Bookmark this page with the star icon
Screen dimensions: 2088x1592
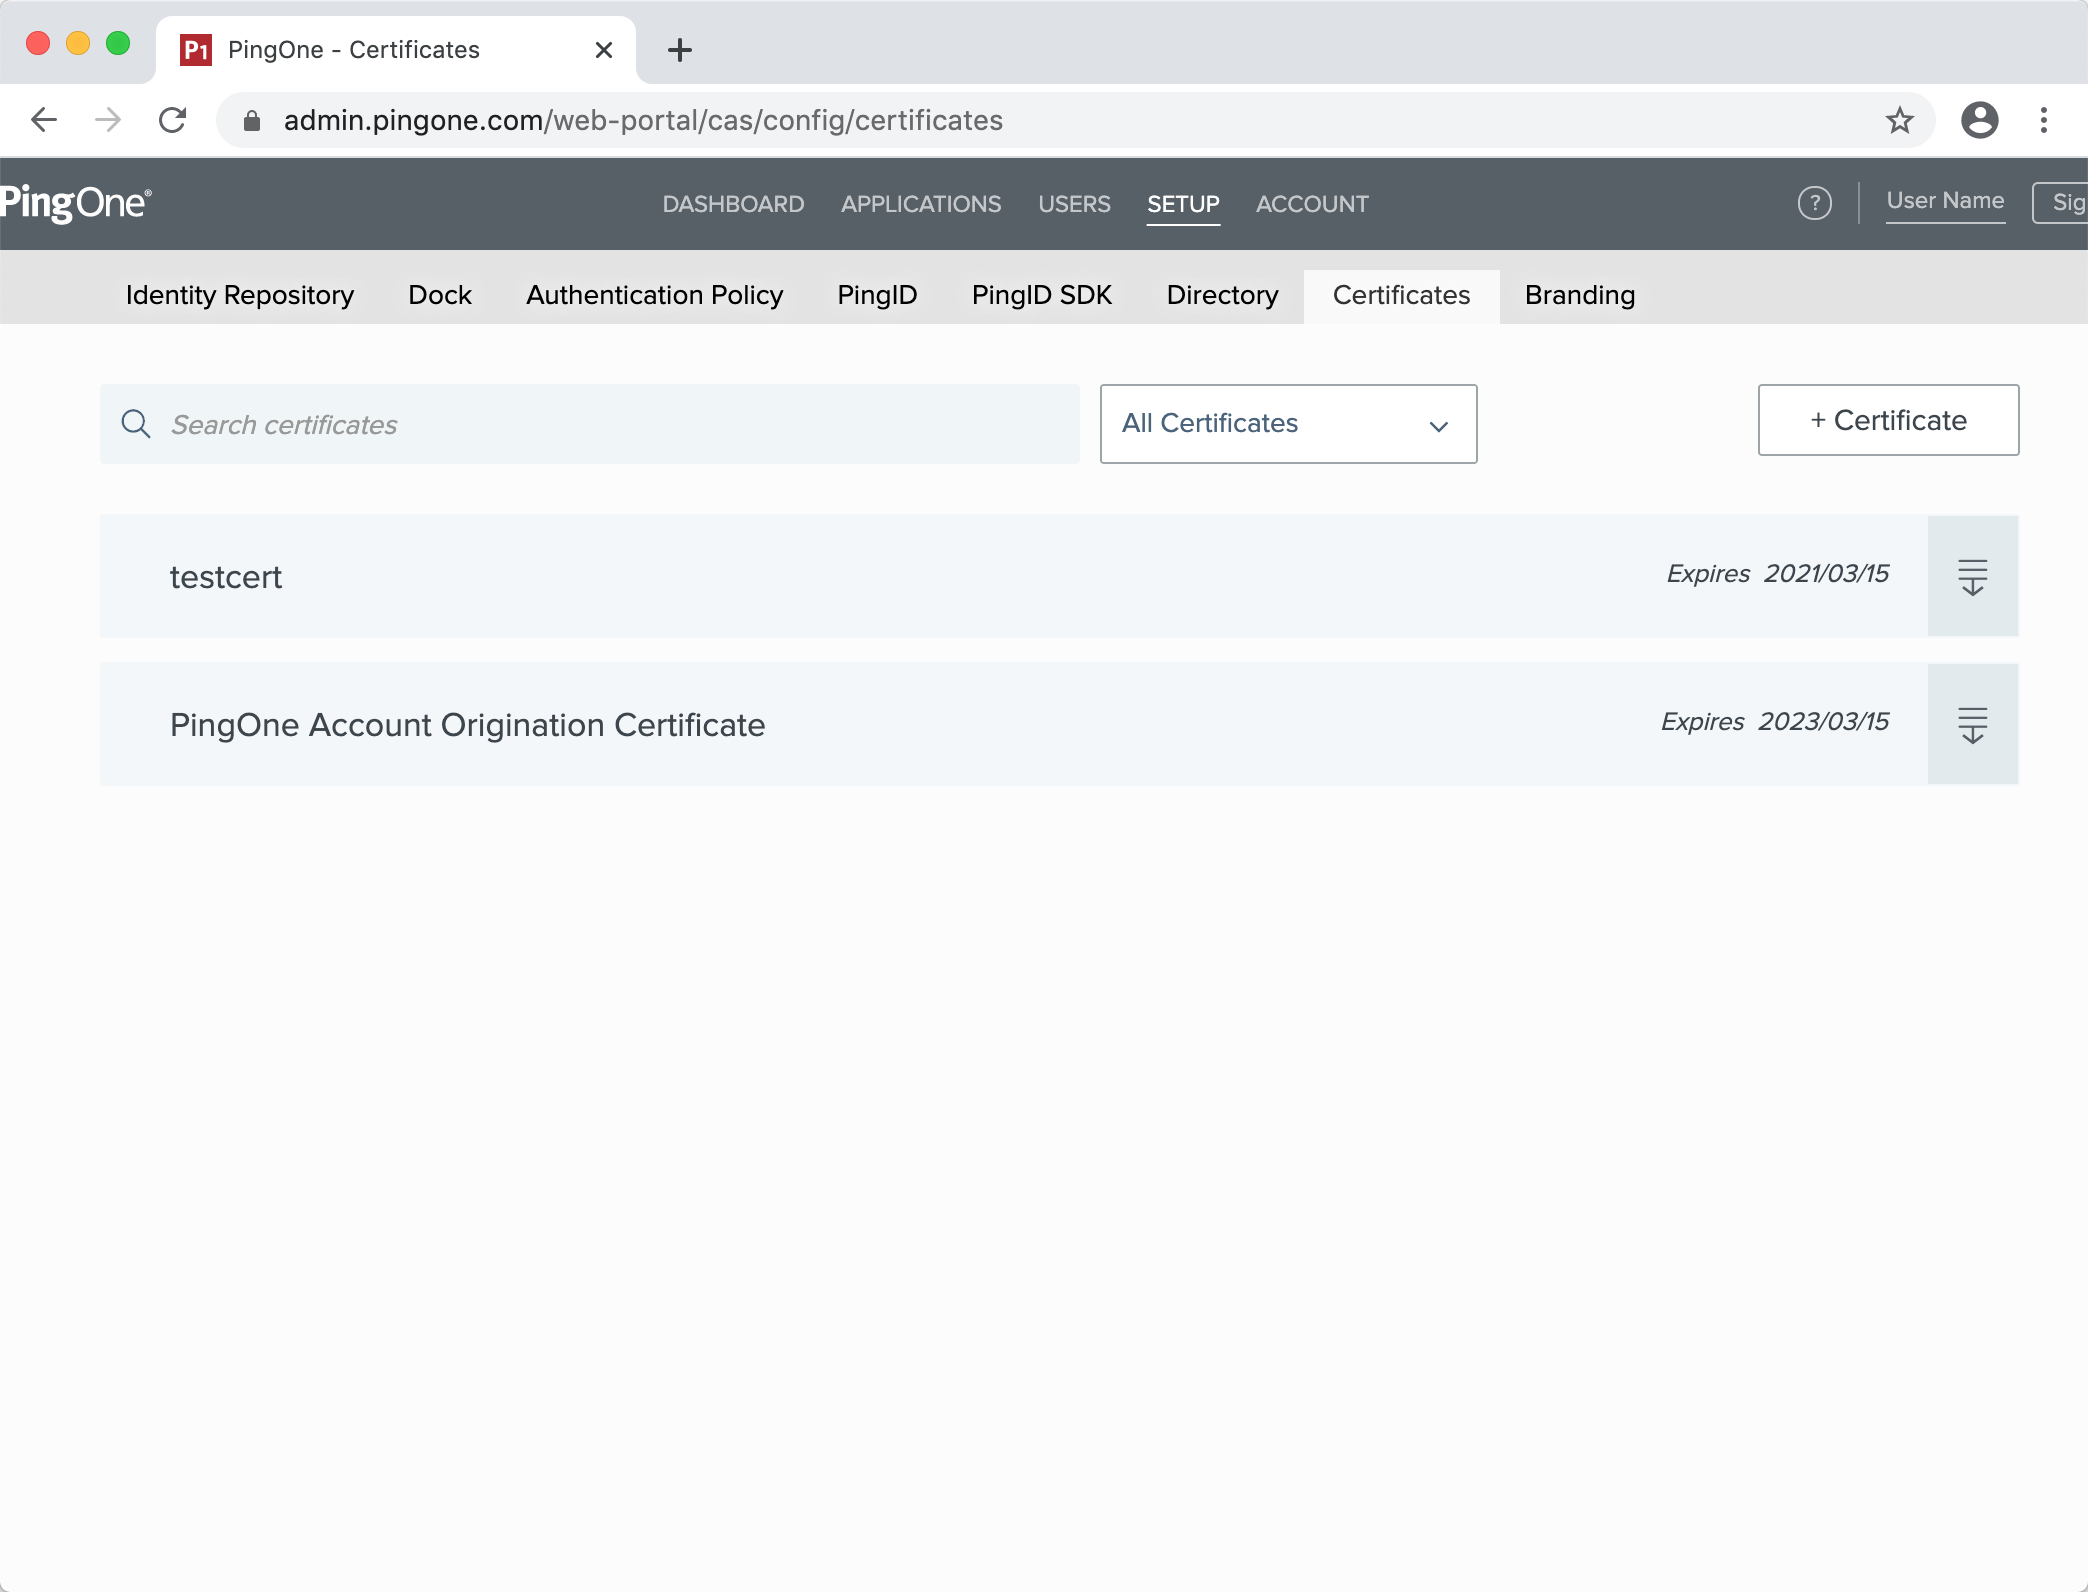tap(1899, 120)
